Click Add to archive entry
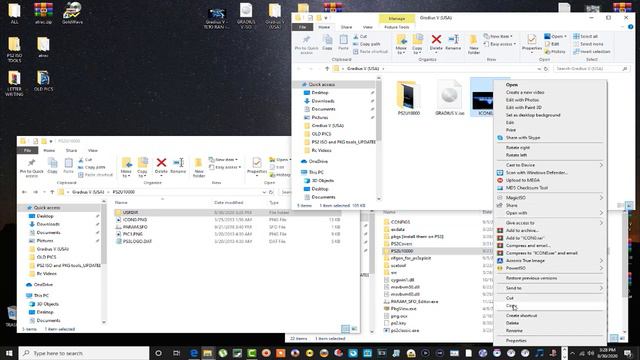This screenshot has width=640, height=360. click(522, 231)
